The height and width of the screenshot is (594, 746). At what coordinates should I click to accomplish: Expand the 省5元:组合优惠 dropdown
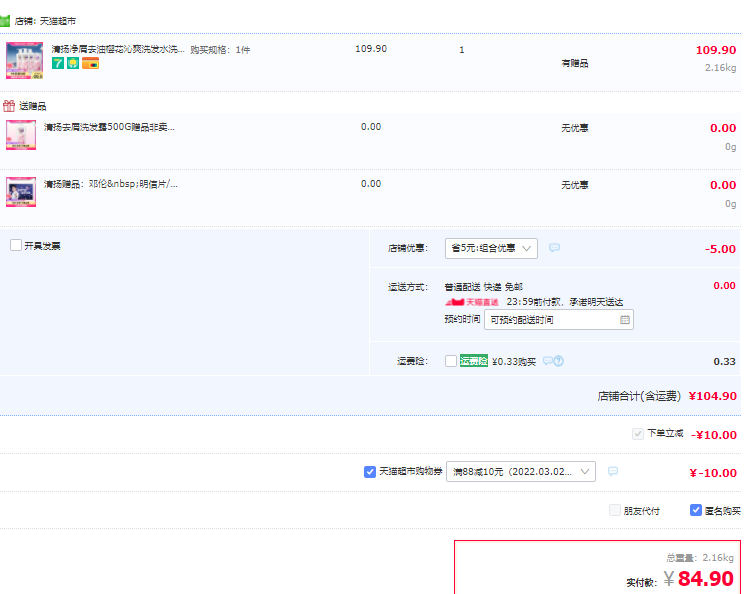click(491, 248)
